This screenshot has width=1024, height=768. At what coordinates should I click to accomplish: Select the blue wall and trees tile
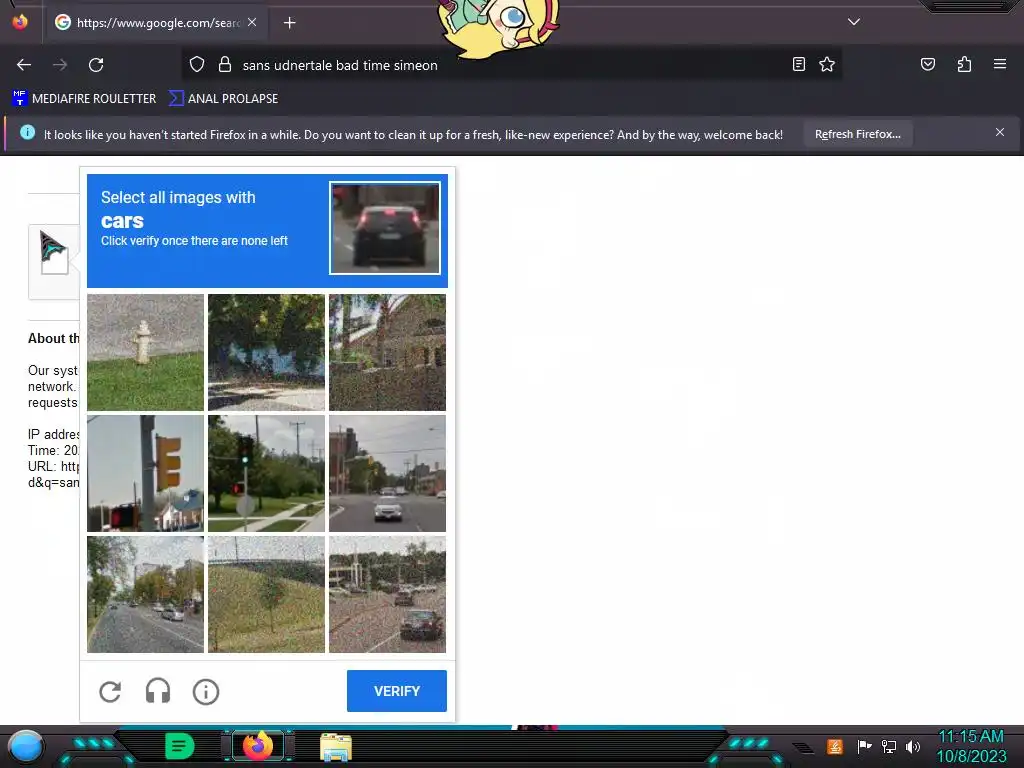(266, 352)
